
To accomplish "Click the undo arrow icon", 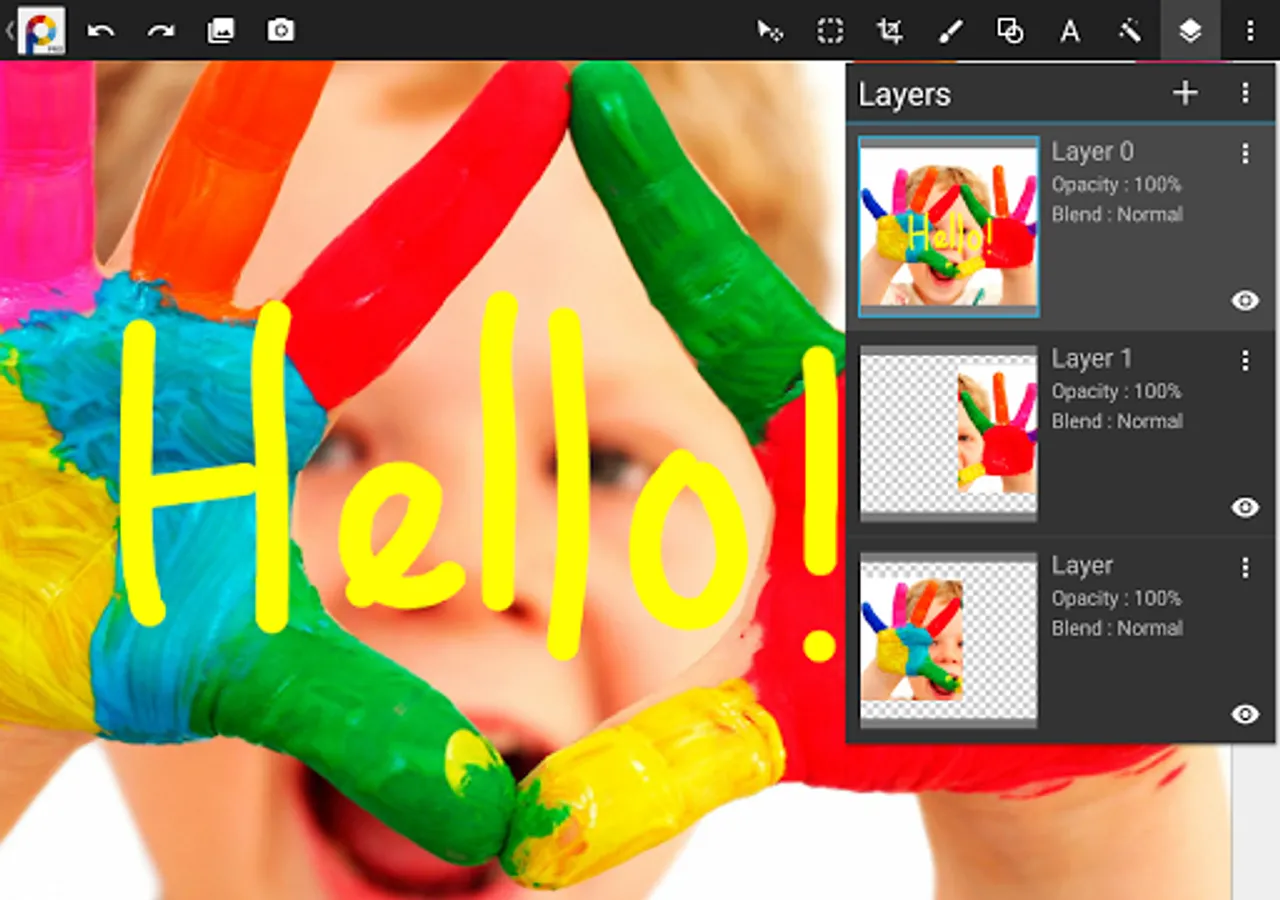I will point(100,31).
